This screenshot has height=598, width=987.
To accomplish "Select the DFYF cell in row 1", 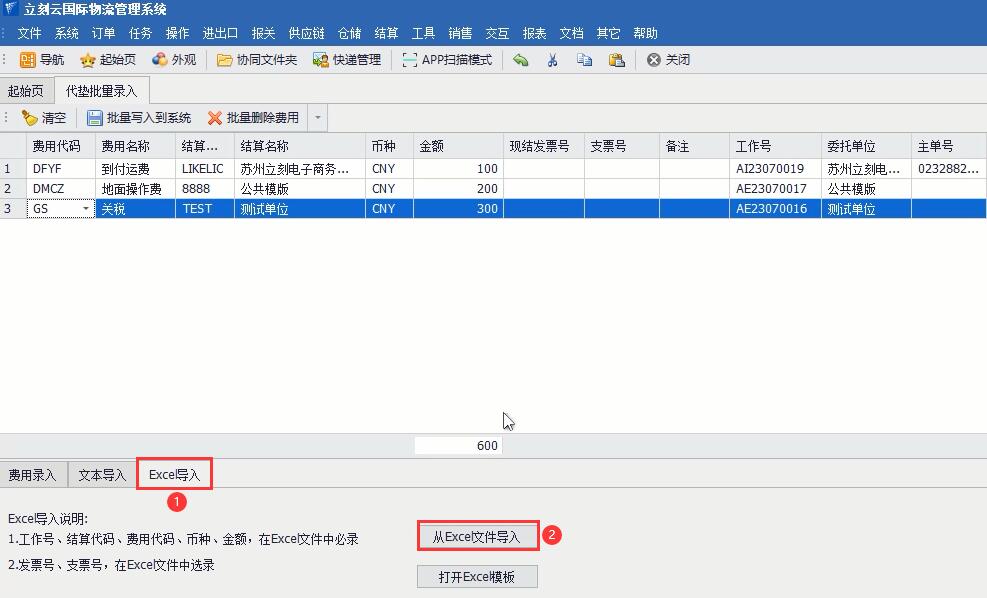I will [x=60, y=169].
